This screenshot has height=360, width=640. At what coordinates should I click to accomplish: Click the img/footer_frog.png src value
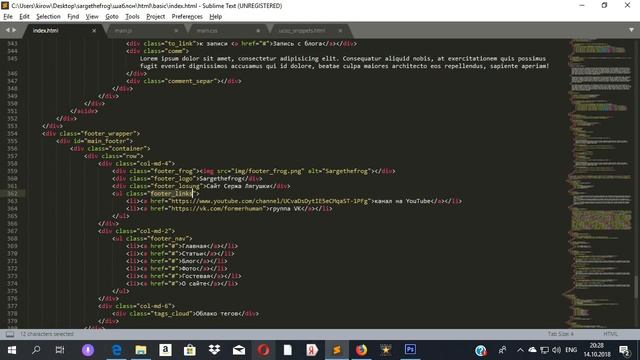[268, 171]
